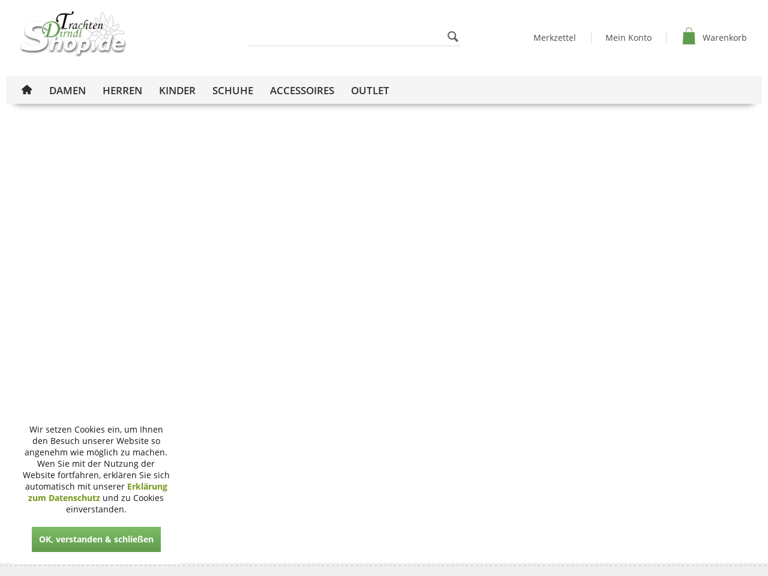The height and width of the screenshot is (576, 768).
Task: Click the green shopping bag icon
Action: point(688,37)
